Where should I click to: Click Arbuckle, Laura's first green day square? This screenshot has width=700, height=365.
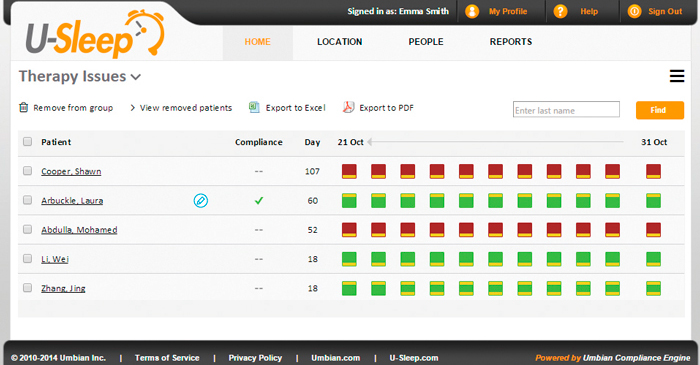pos(349,201)
